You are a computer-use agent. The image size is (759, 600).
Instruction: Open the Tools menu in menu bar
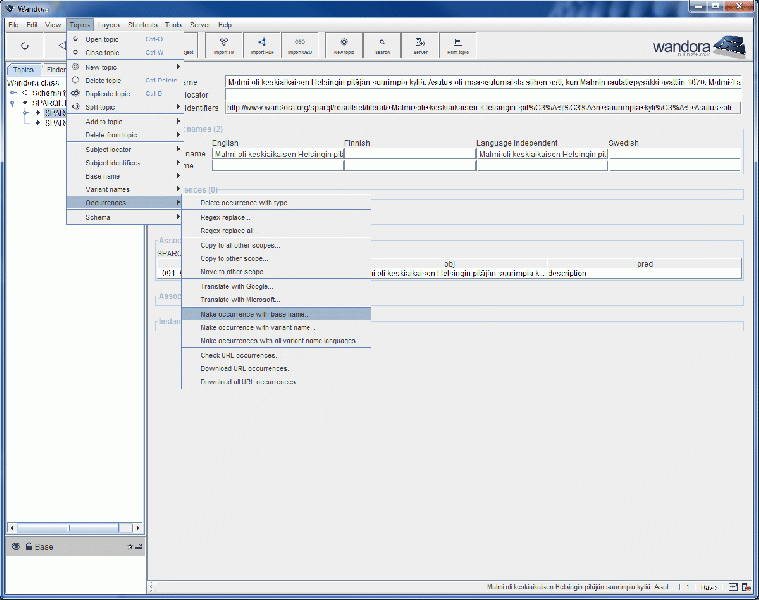[174, 23]
